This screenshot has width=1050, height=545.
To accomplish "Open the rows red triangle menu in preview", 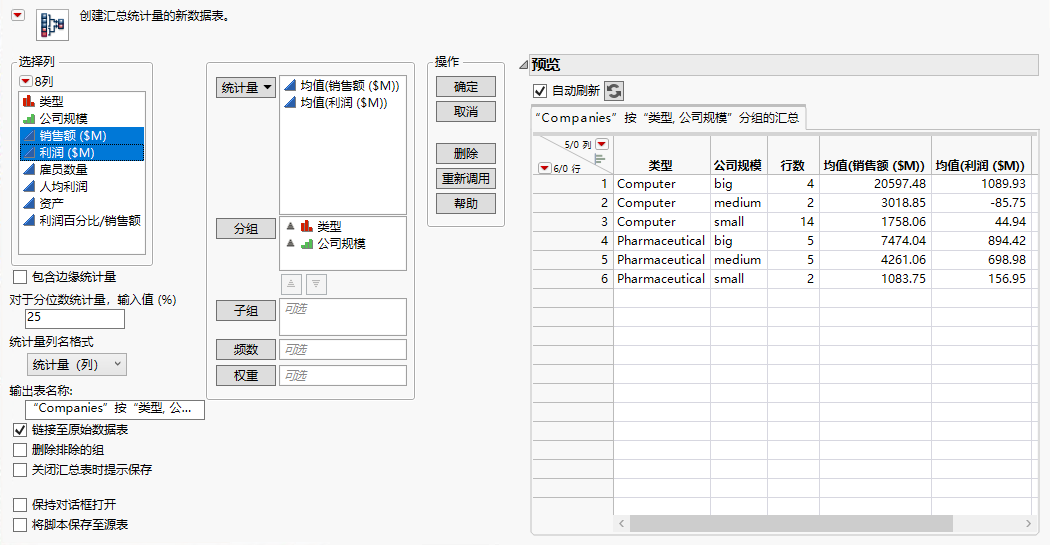I will [544, 168].
